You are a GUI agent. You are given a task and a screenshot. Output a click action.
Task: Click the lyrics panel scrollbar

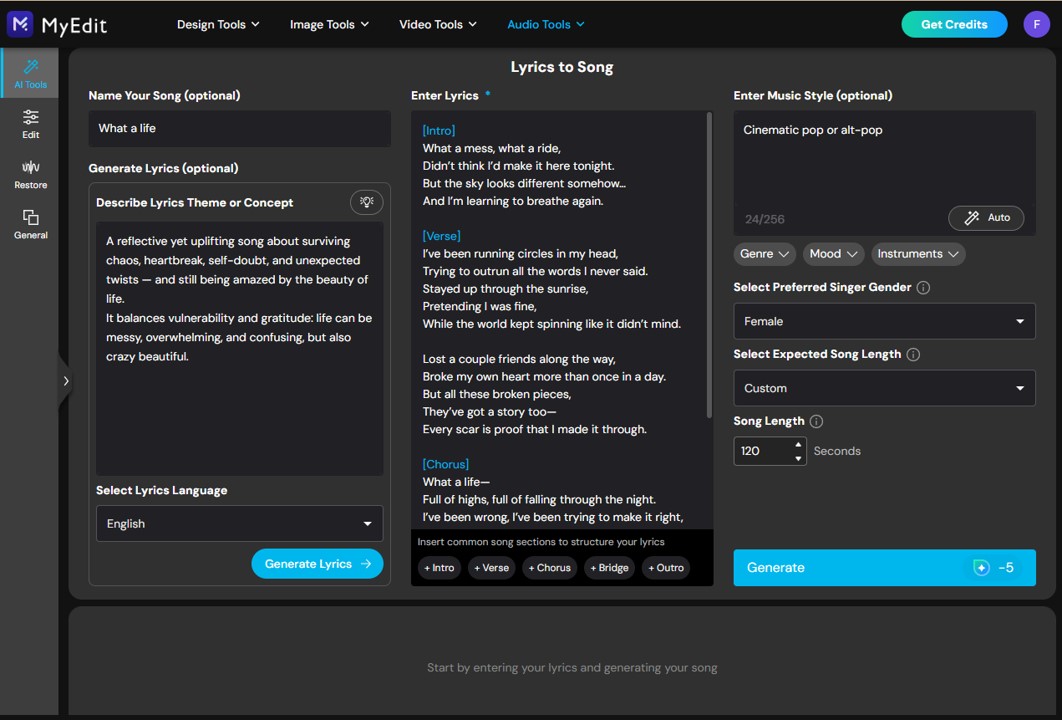click(709, 266)
